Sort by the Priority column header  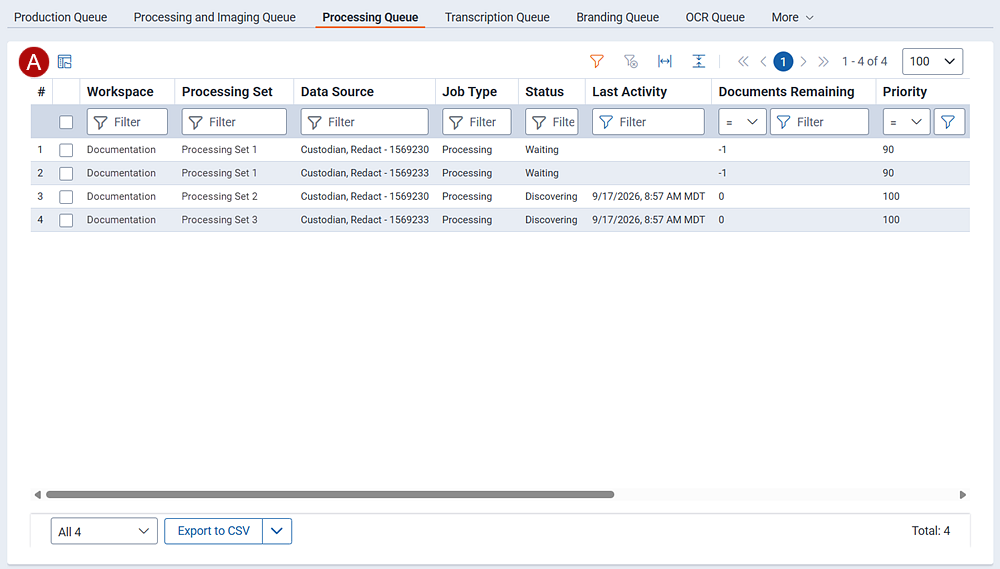(904, 92)
